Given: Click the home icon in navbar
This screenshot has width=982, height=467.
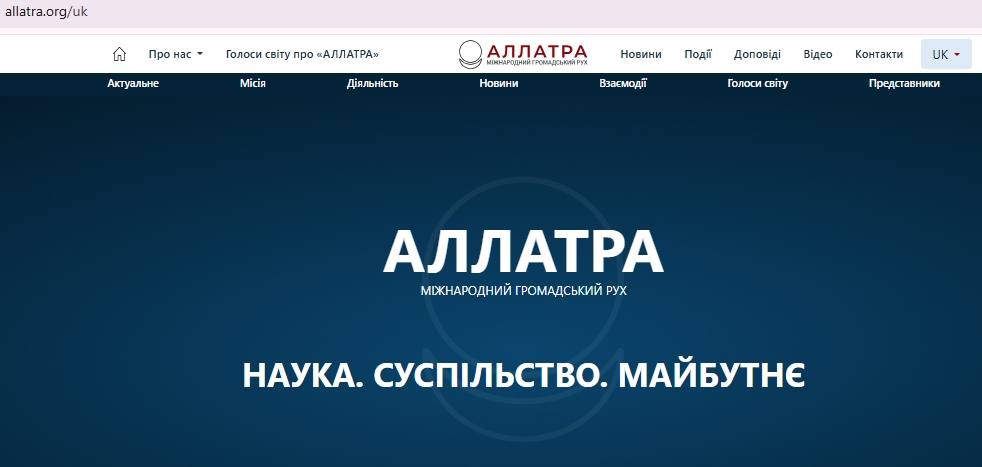Looking at the screenshot, I should [x=120, y=54].
